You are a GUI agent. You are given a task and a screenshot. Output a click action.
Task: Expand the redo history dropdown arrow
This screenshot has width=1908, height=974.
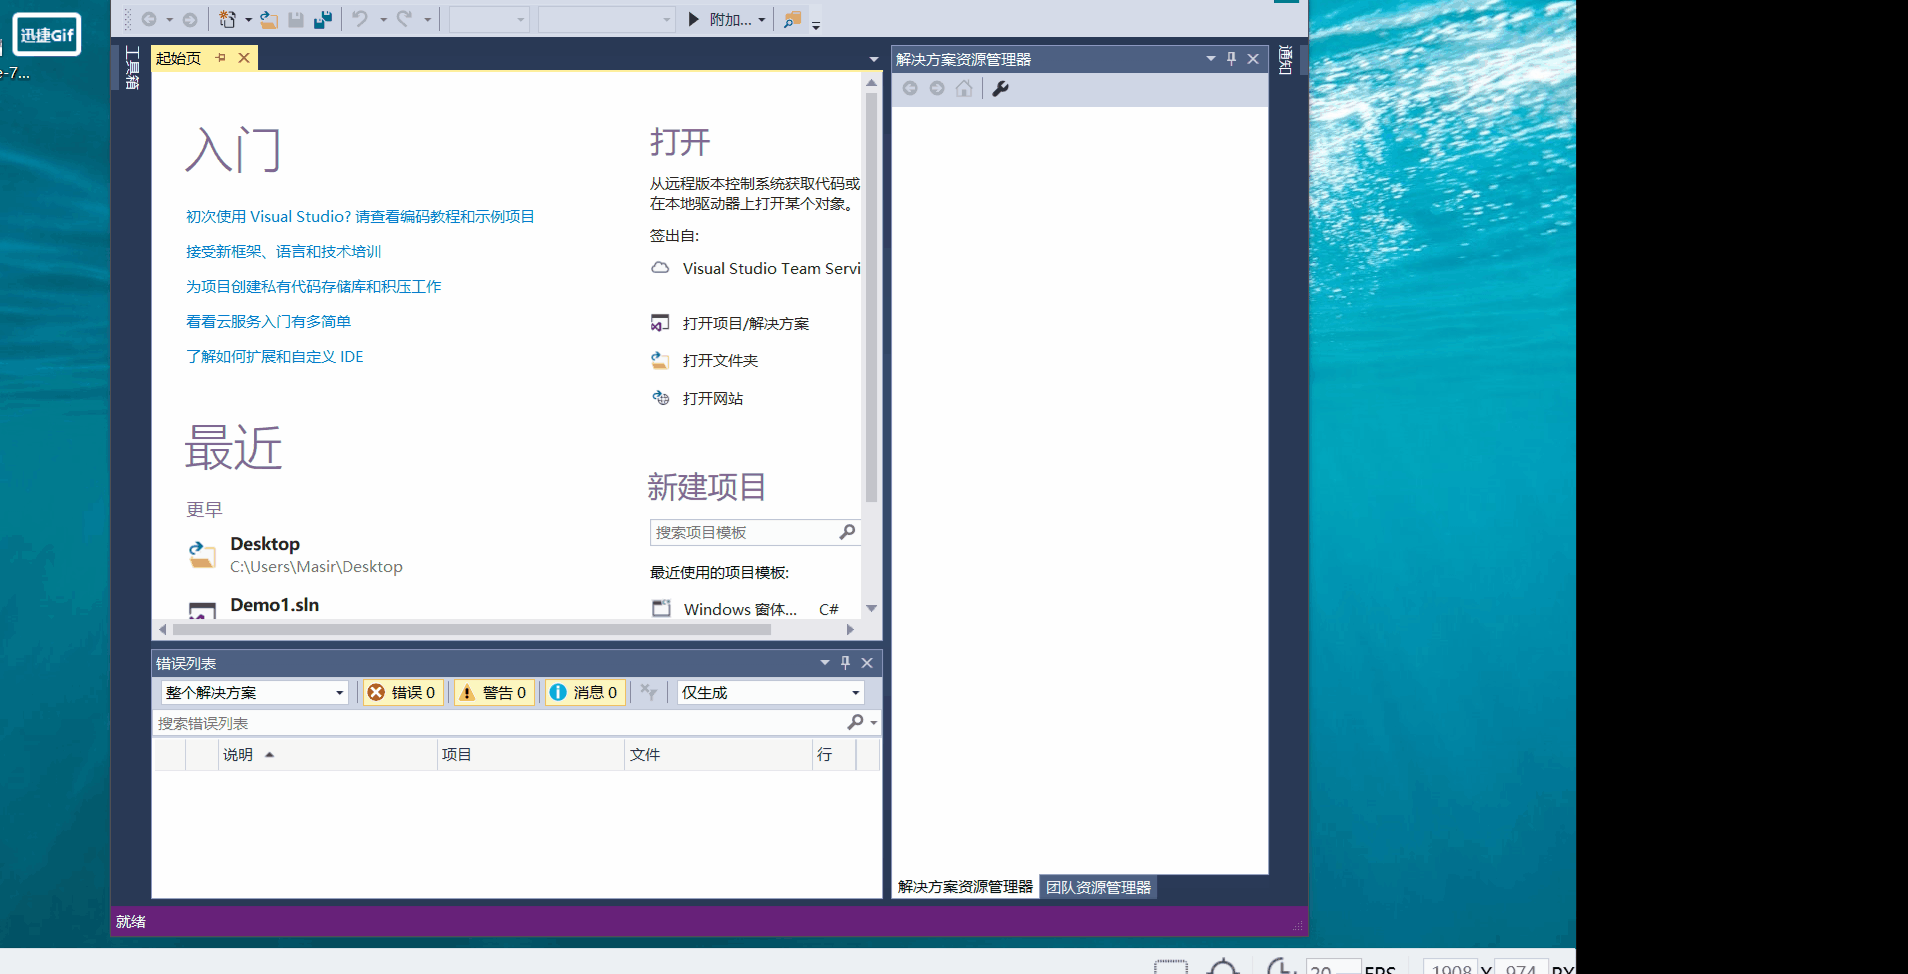pos(427,20)
